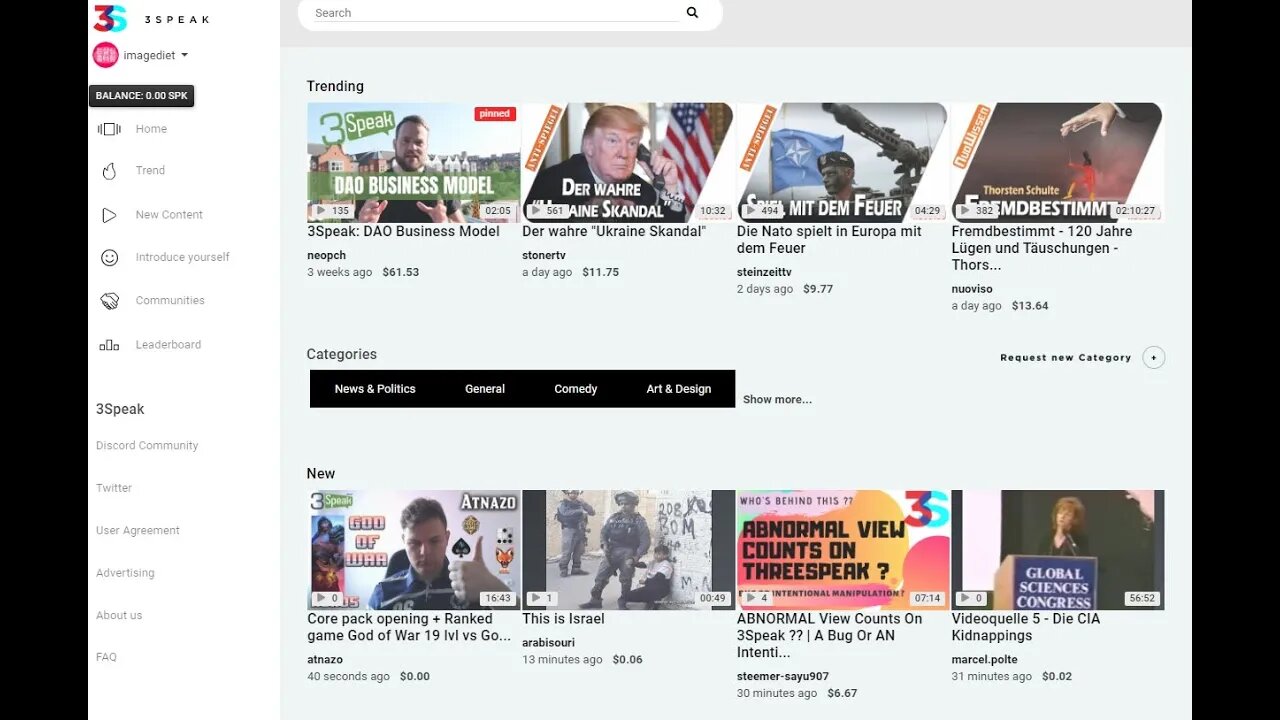Select the General category
The image size is (1280, 720).
tap(485, 389)
